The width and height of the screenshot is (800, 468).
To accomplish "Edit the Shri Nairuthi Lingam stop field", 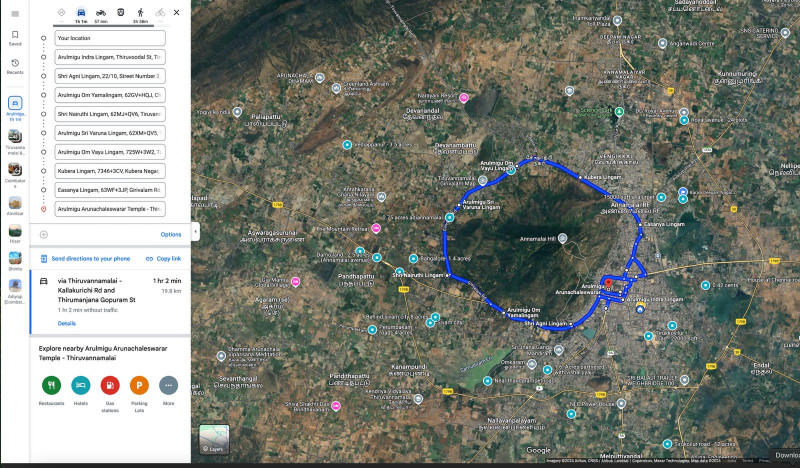I will pos(110,114).
